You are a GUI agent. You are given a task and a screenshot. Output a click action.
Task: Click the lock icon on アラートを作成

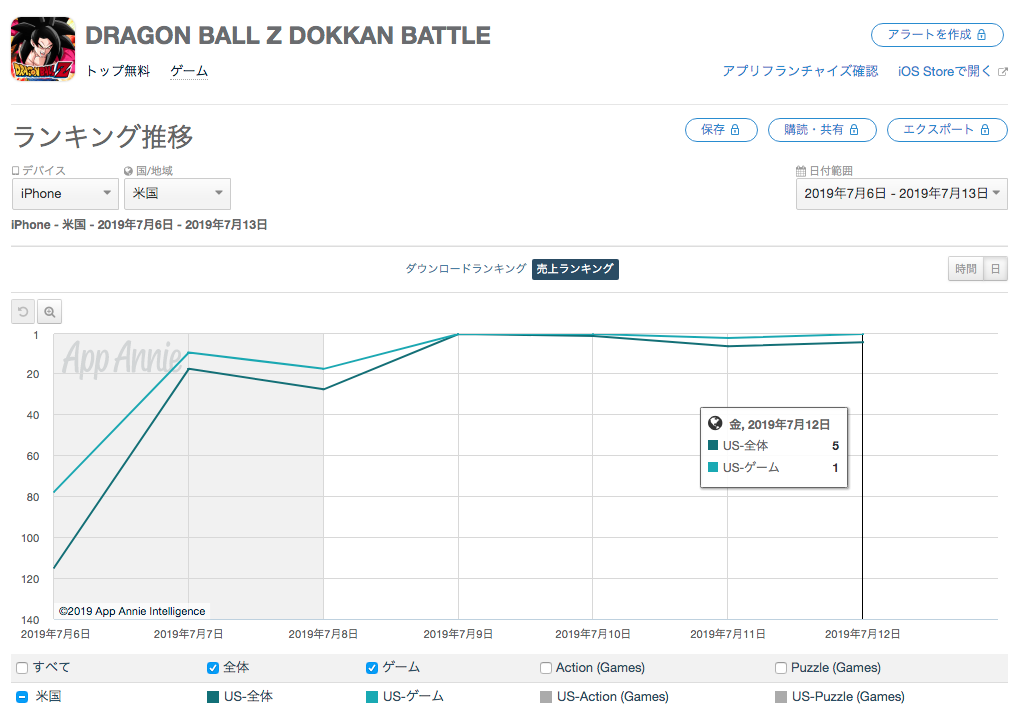[981, 34]
